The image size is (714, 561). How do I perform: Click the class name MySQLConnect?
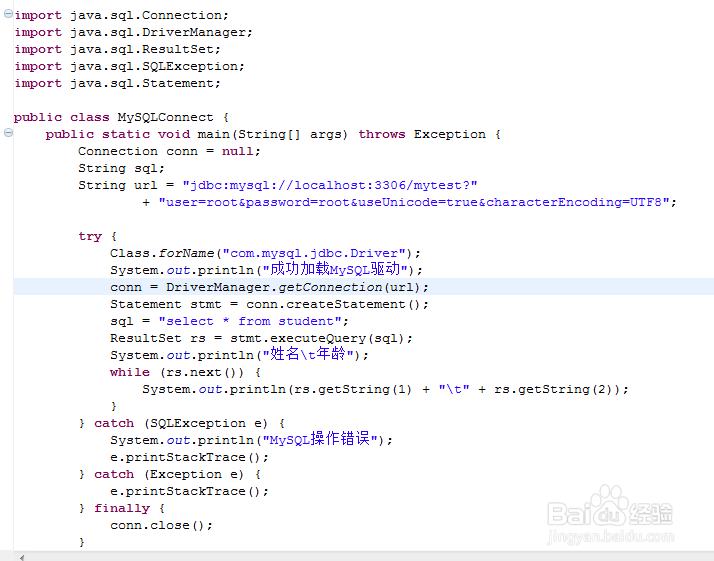(x=165, y=117)
